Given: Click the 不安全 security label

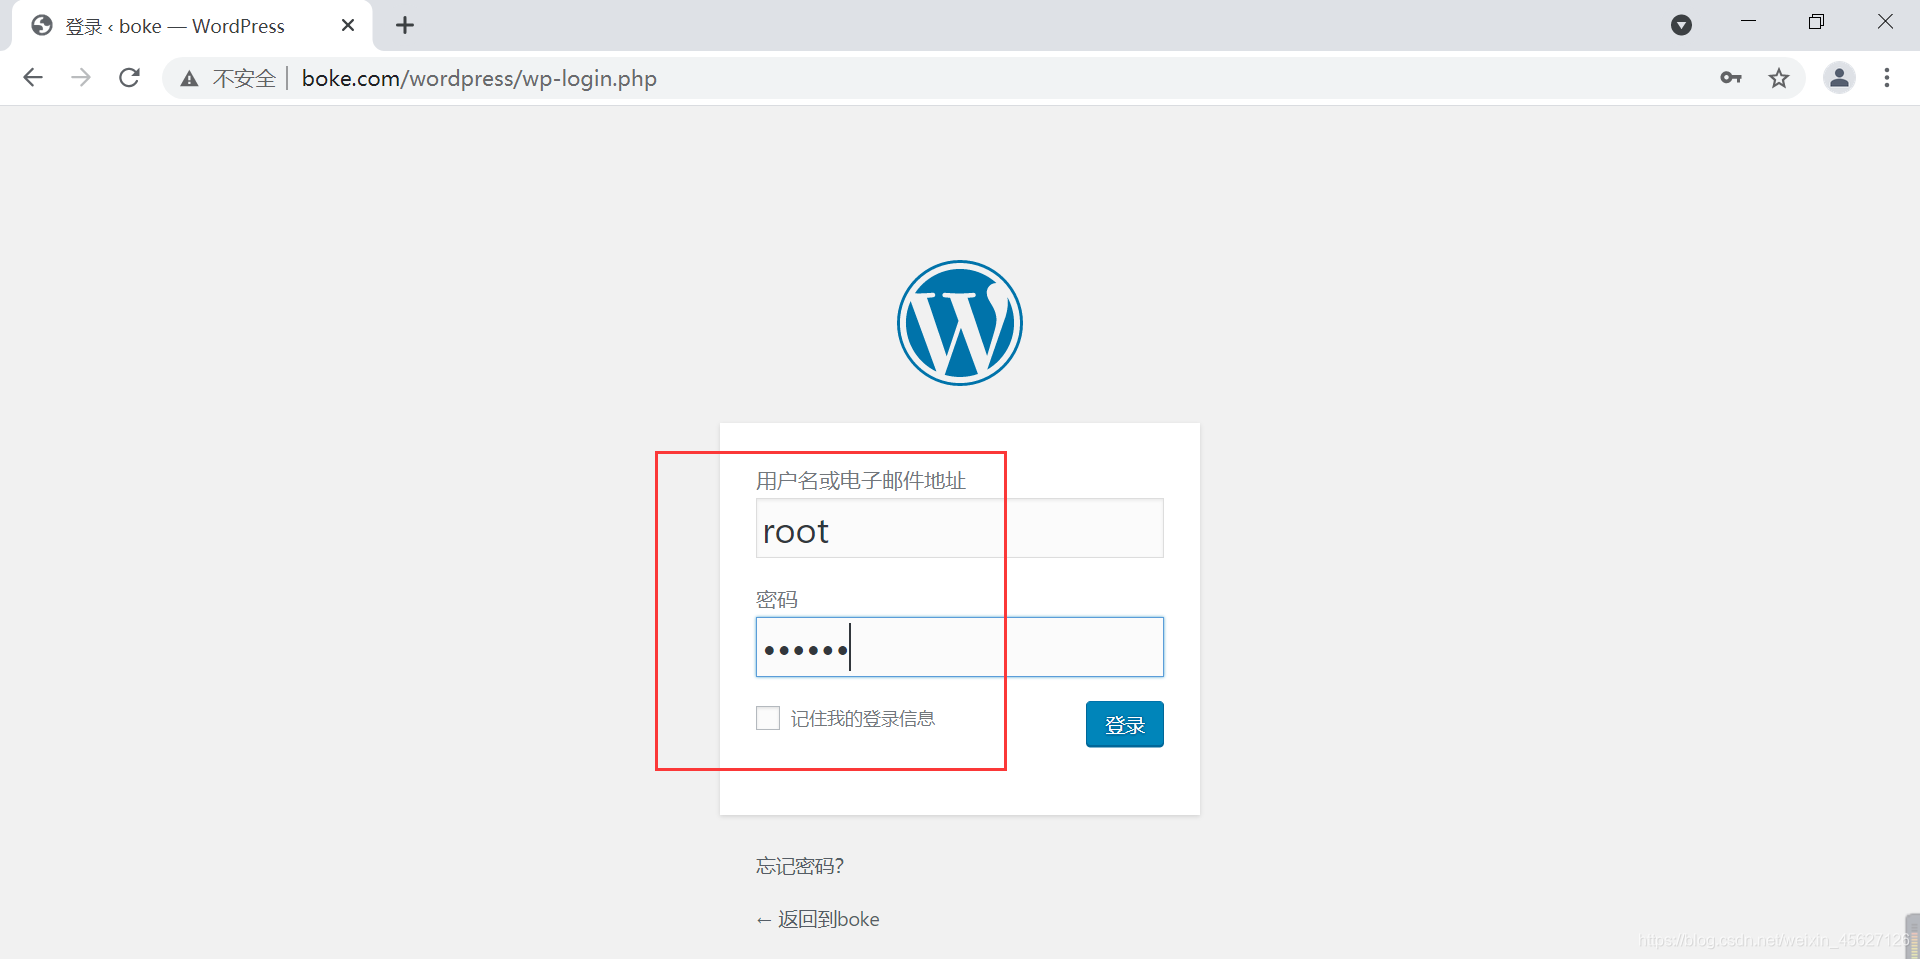Looking at the screenshot, I should pos(244,79).
